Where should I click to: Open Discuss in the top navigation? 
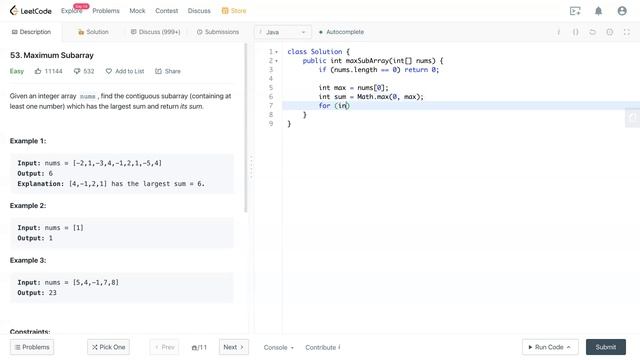point(199,11)
